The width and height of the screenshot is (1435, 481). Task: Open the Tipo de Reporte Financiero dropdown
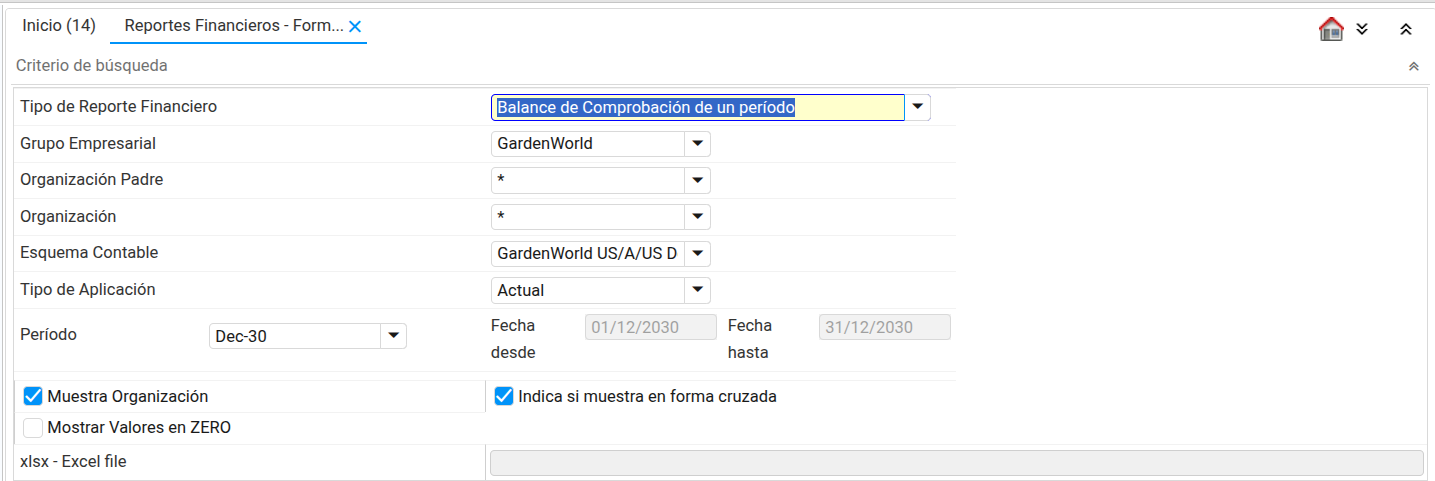pyautogui.click(x=918, y=107)
